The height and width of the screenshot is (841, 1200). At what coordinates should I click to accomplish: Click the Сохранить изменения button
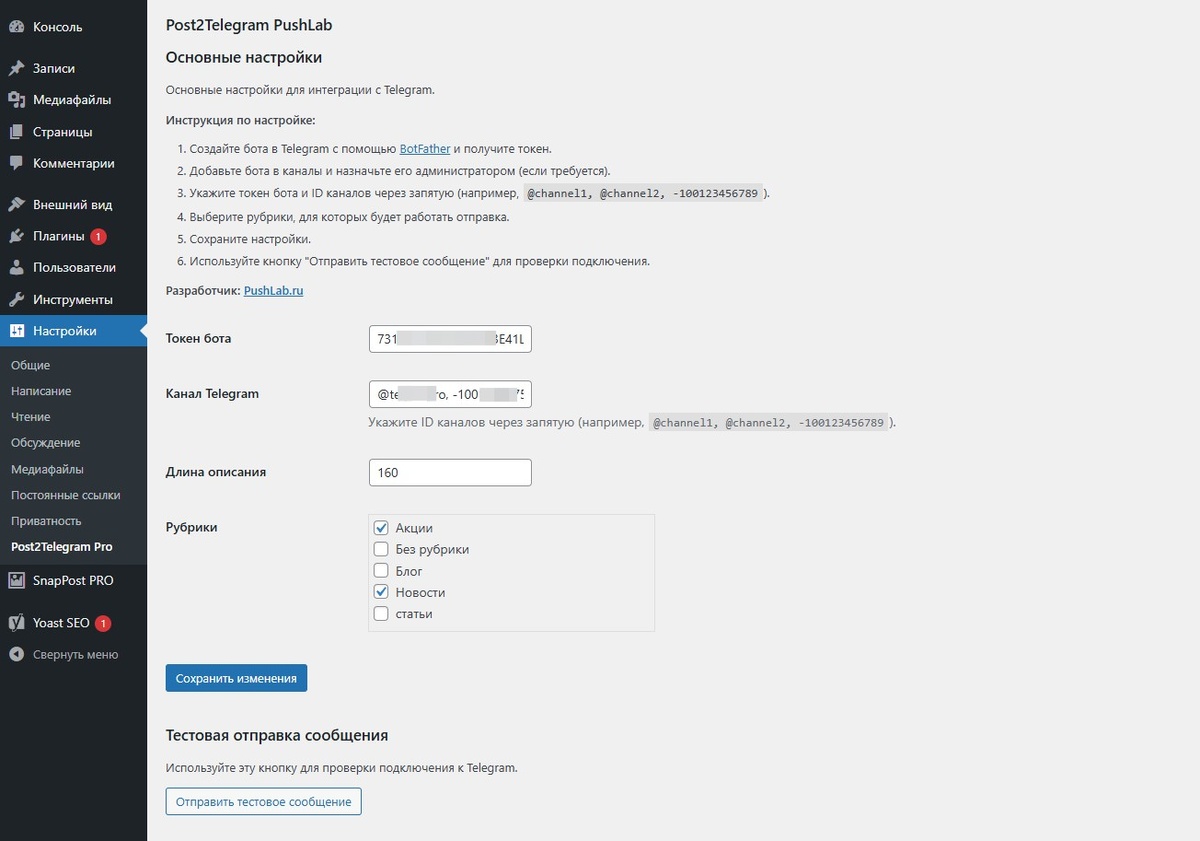tap(236, 677)
